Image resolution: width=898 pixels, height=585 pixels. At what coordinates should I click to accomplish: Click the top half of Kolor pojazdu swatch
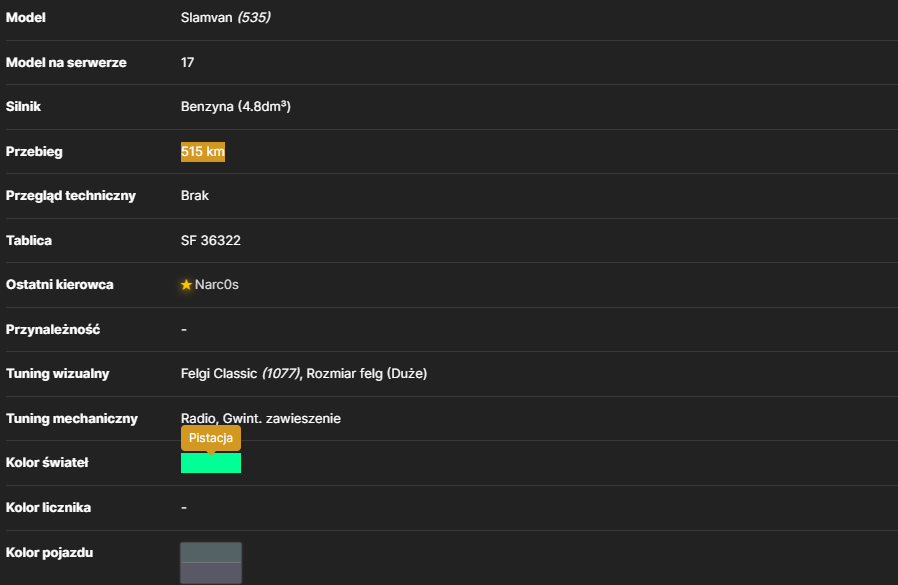[x=211, y=552]
